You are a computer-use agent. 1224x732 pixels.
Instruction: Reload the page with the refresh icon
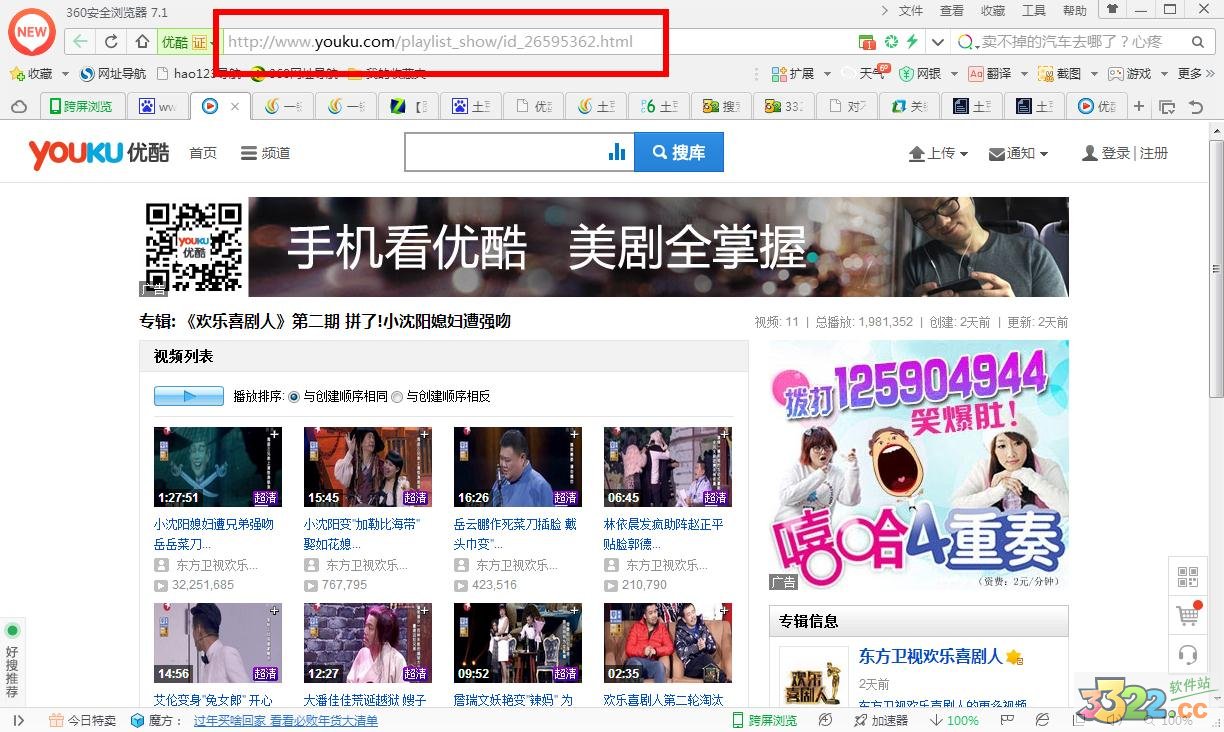(x=111, y=42)
